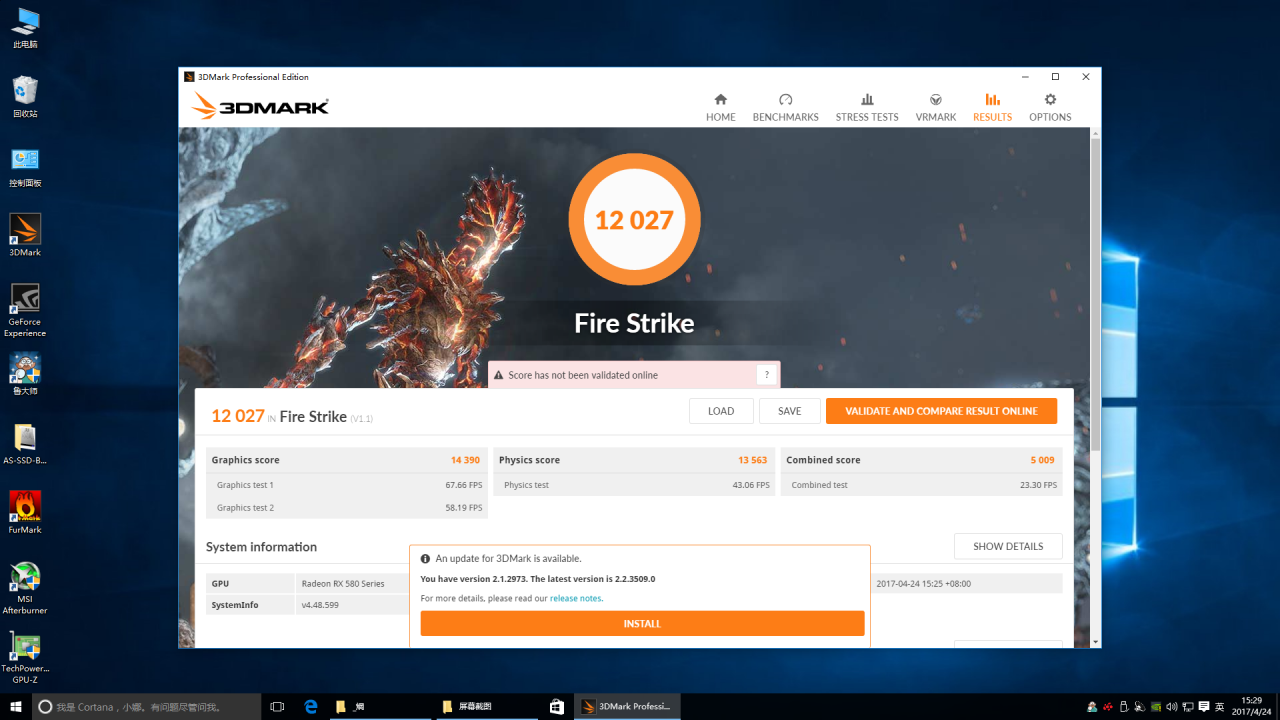1280x720 pixels.
Task: Open 屏幕截图 folder taskbar button
Action: [488, 706]
